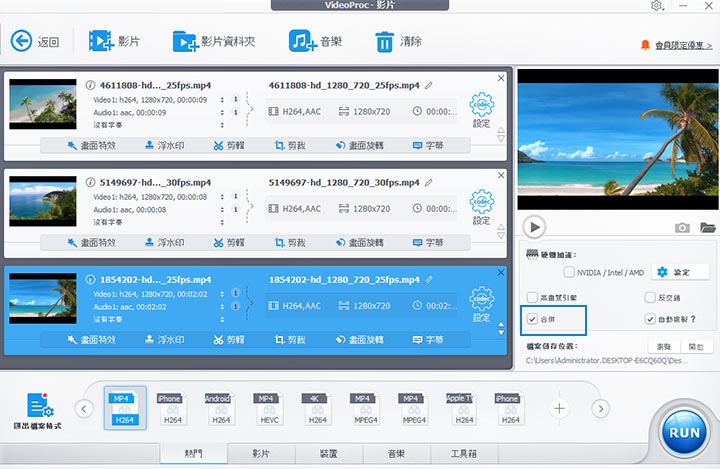Expand subtitle selector for 5149697-hd video

pyautogui.click(x=222, y=222)
